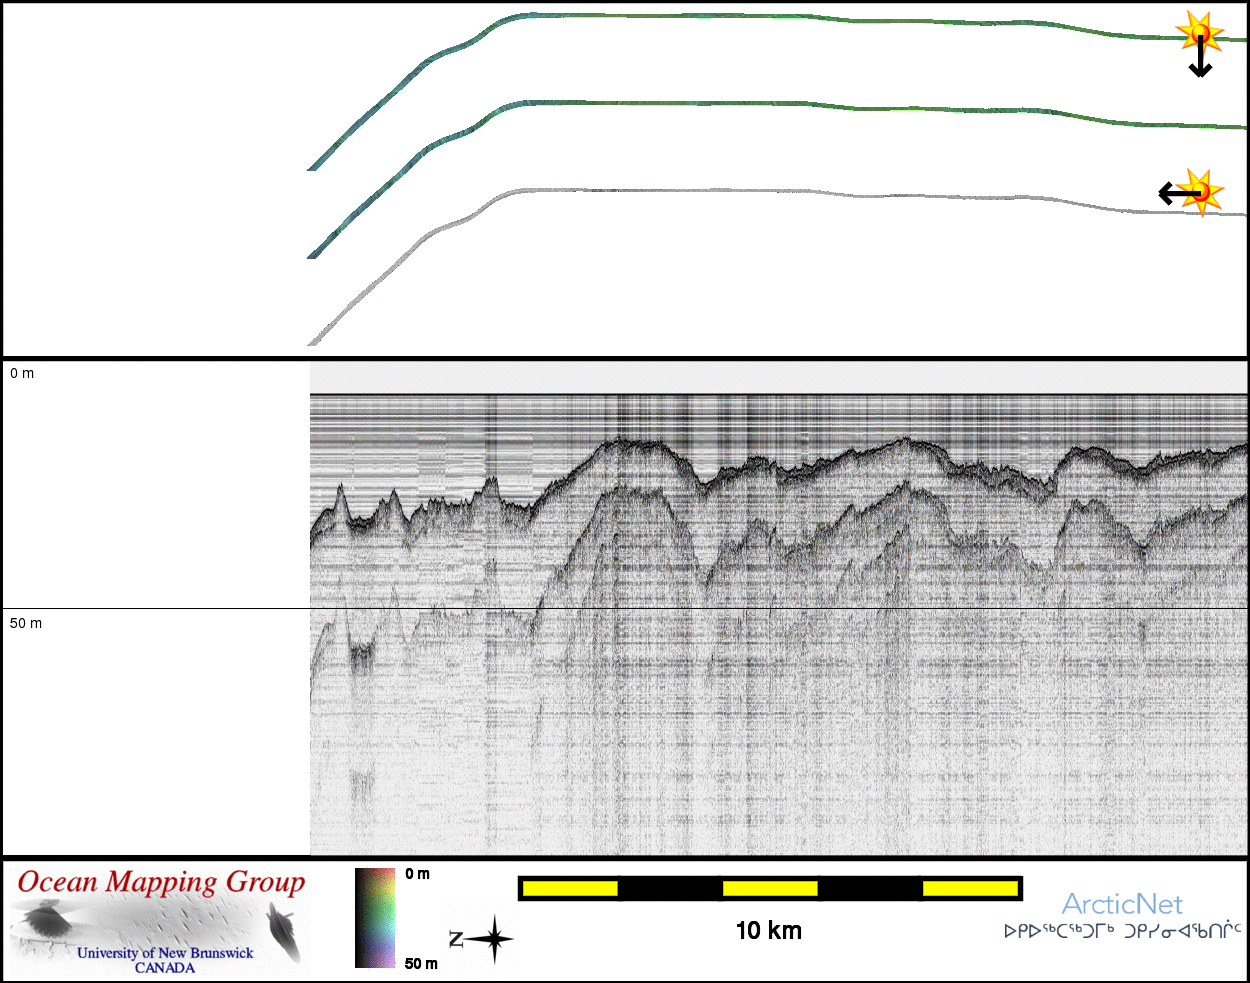Click the depth color legend swatch
Viewport: 1250px width, 983px height.
(x=375, y=918)
